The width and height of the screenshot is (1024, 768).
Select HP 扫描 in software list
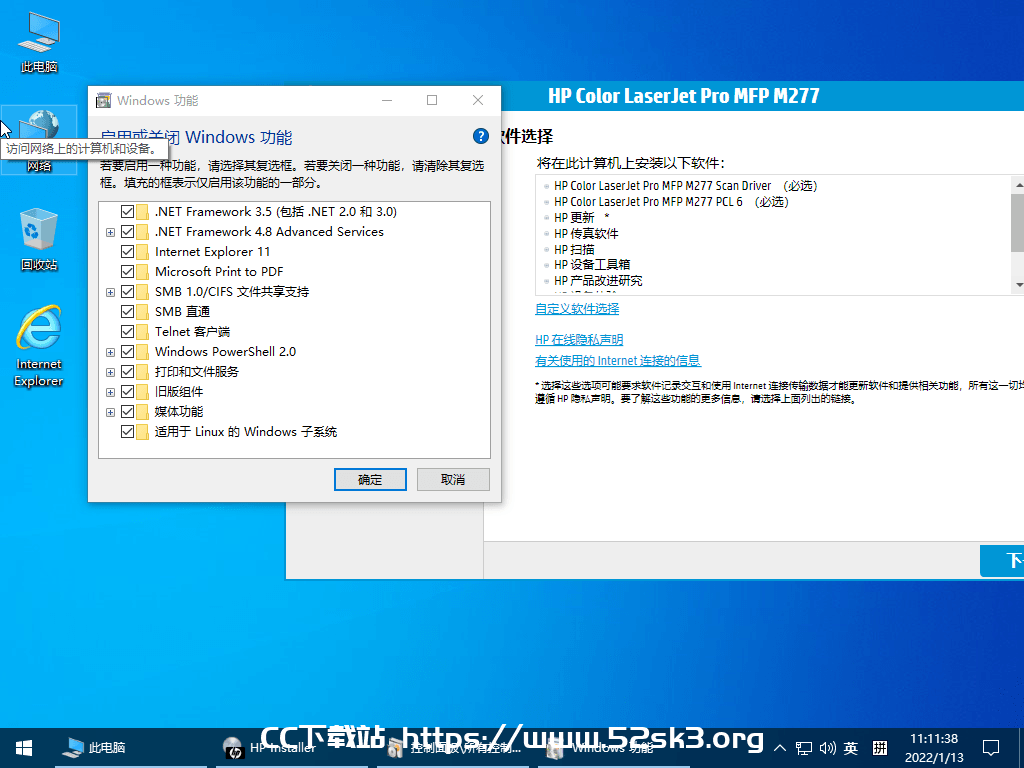[x=574, y=249]
